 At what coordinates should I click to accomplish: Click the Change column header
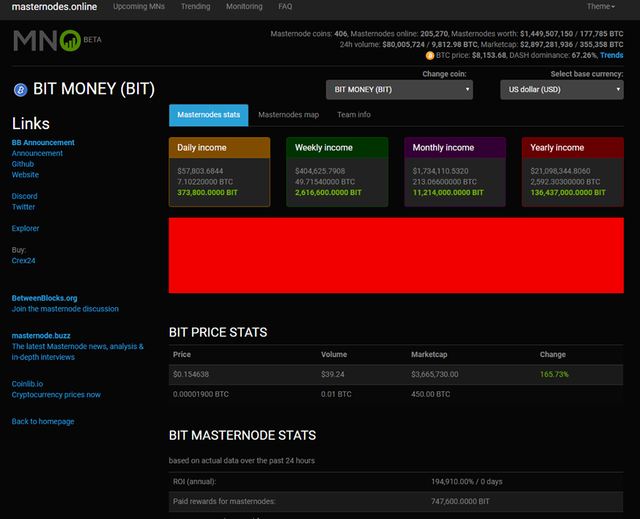pos(553,355)
